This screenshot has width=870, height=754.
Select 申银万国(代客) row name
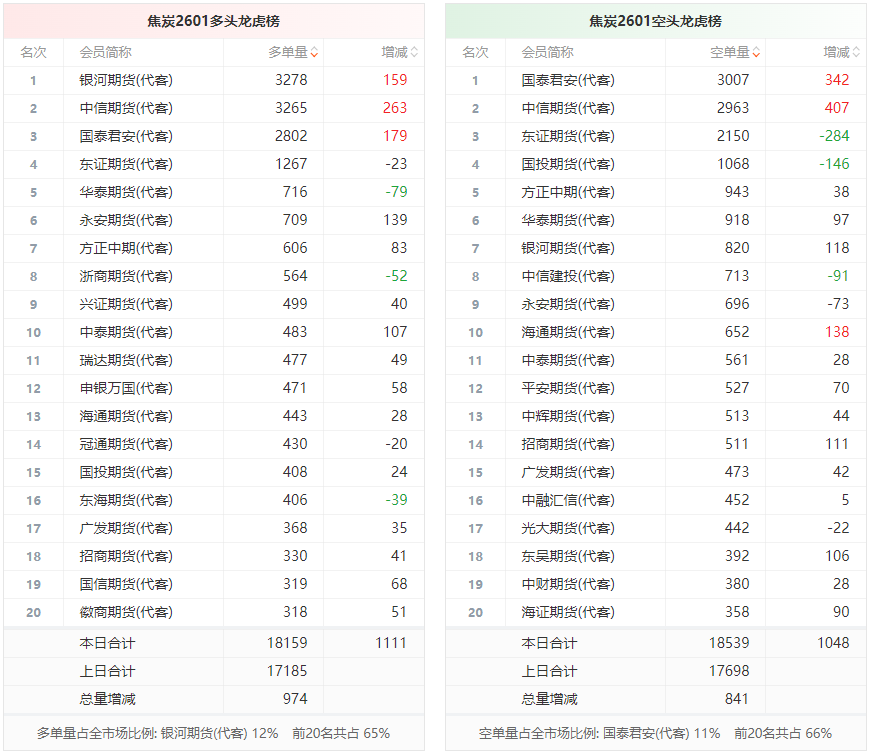pos(126,388)
